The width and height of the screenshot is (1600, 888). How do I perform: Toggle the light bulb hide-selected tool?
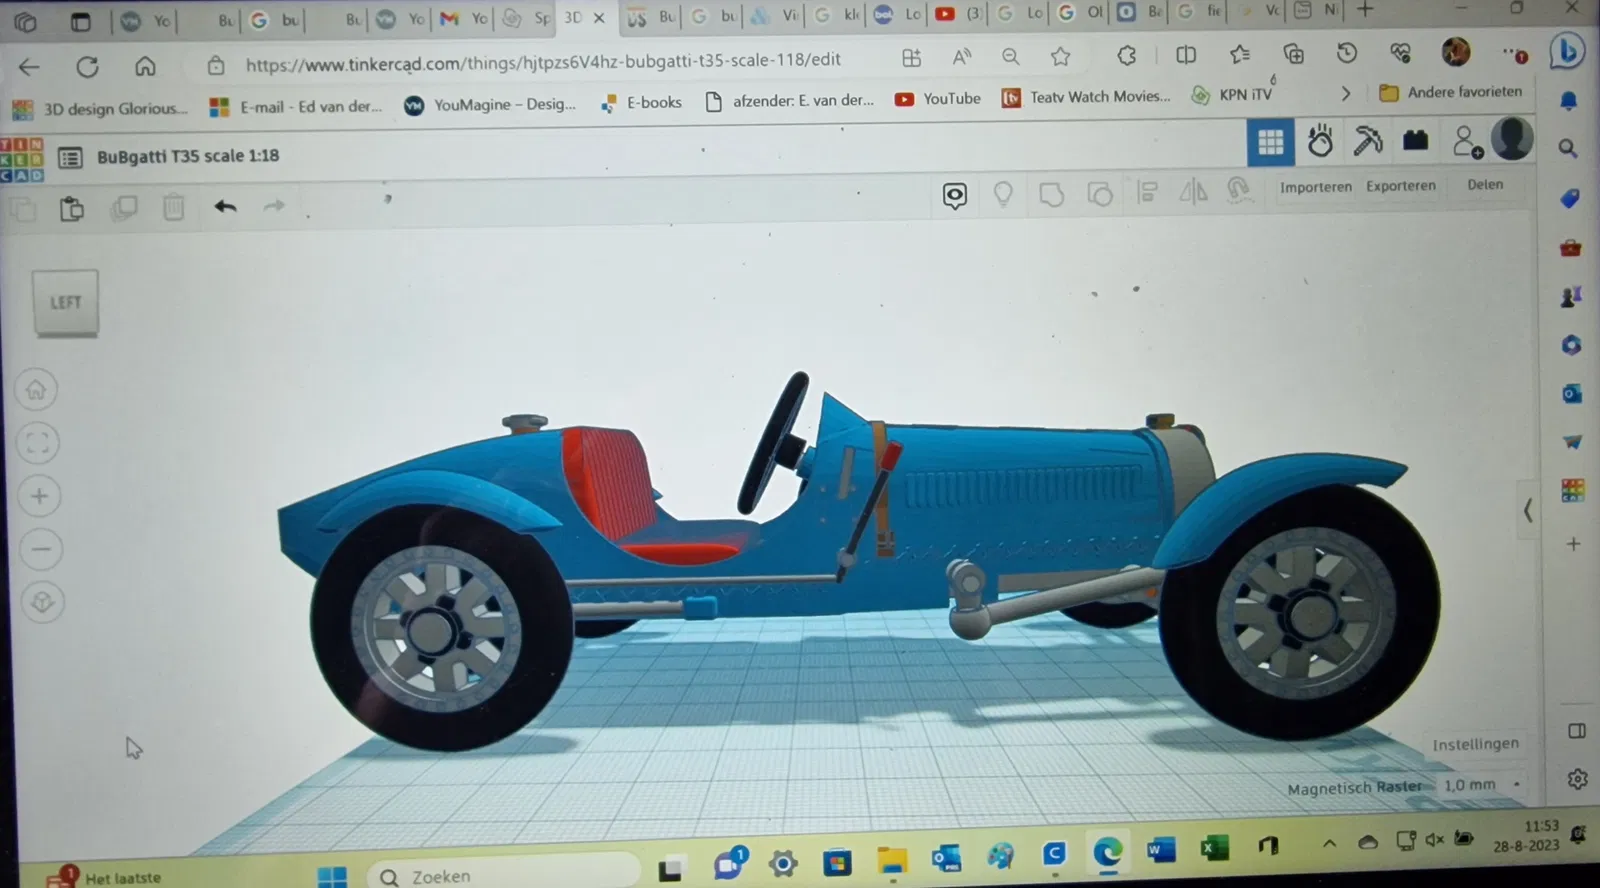(1003, 194)
